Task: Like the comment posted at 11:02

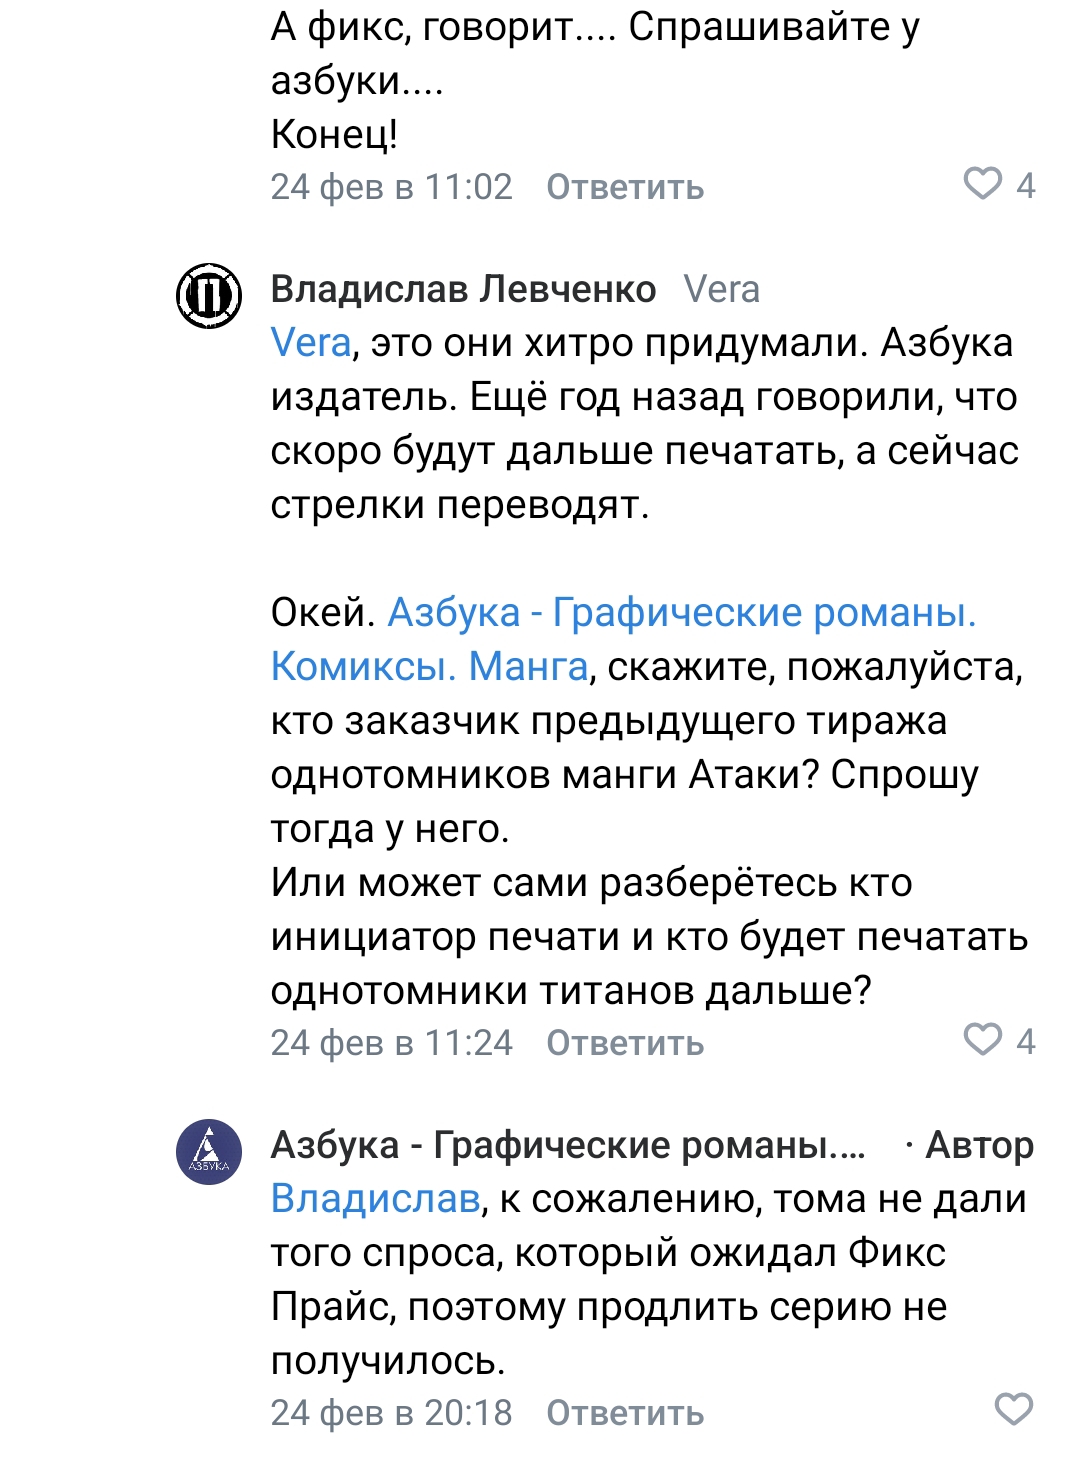Action: point(982,184)
